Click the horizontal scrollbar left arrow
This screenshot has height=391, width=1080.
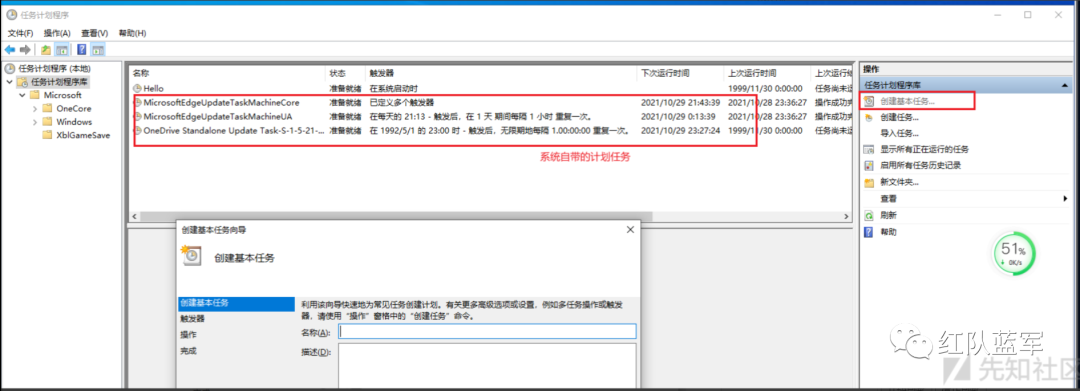(x=135, y=217)
